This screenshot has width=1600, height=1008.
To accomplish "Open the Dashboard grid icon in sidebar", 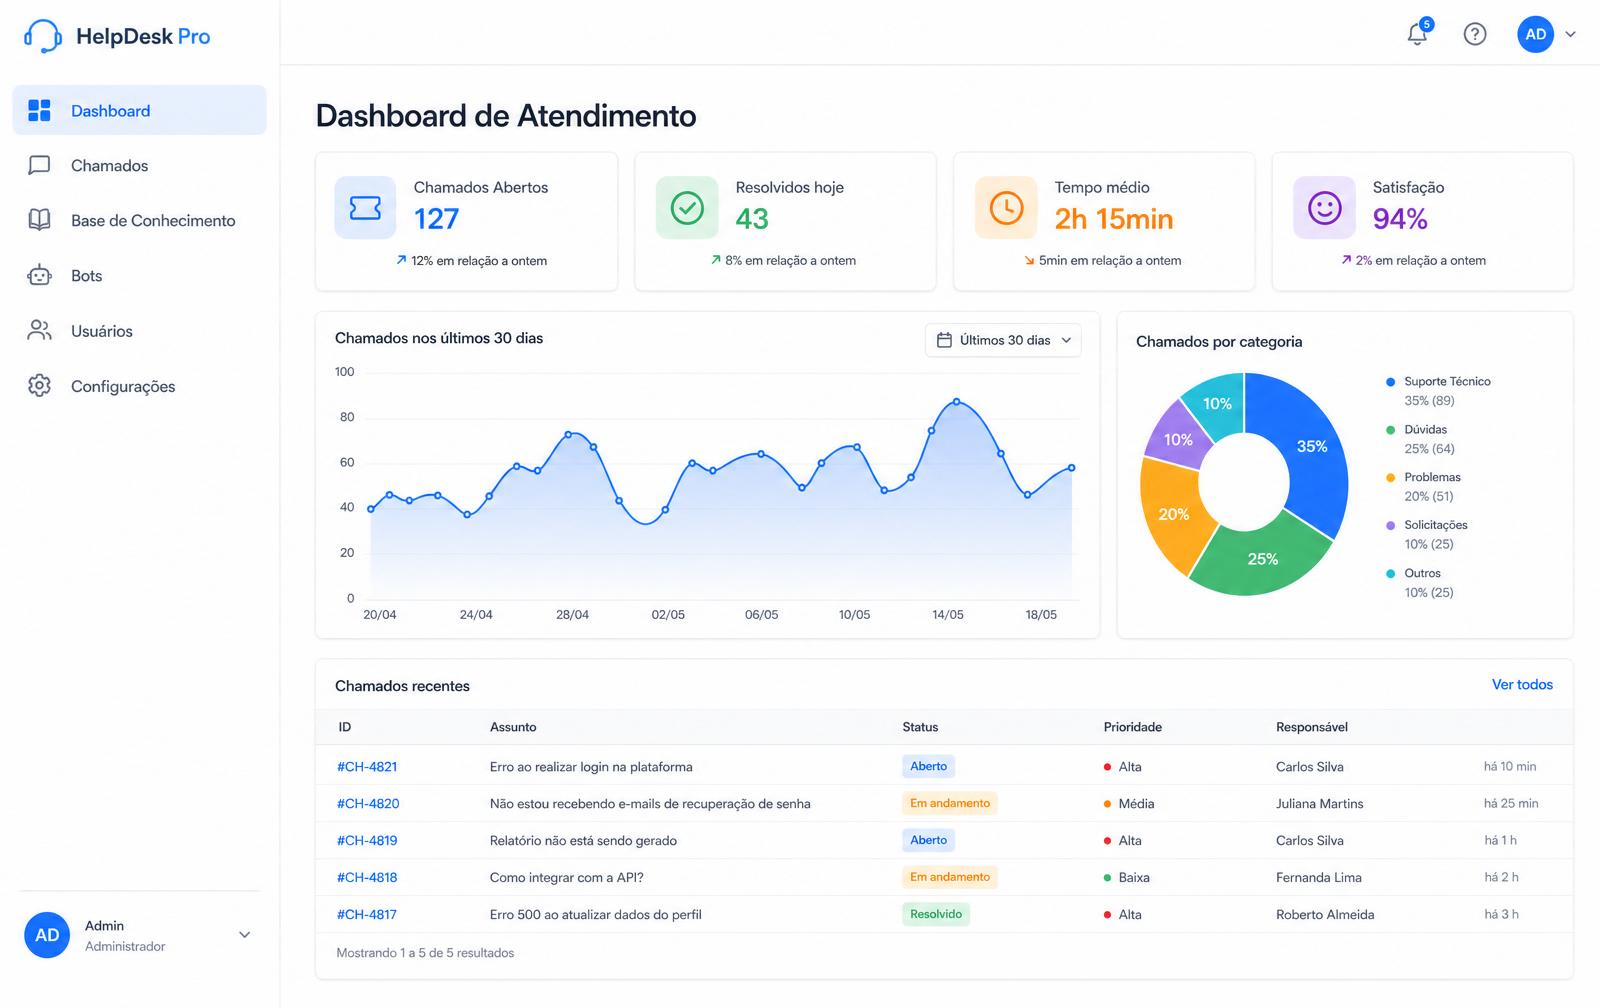I will [x=39, y=111].
